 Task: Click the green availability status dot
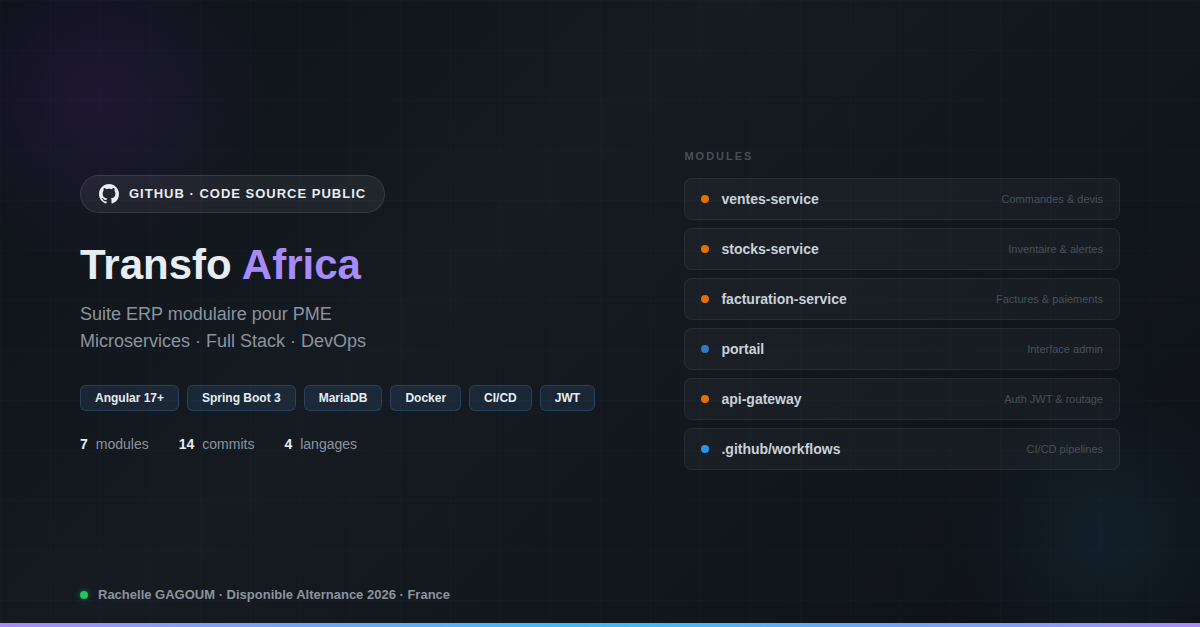84,595
